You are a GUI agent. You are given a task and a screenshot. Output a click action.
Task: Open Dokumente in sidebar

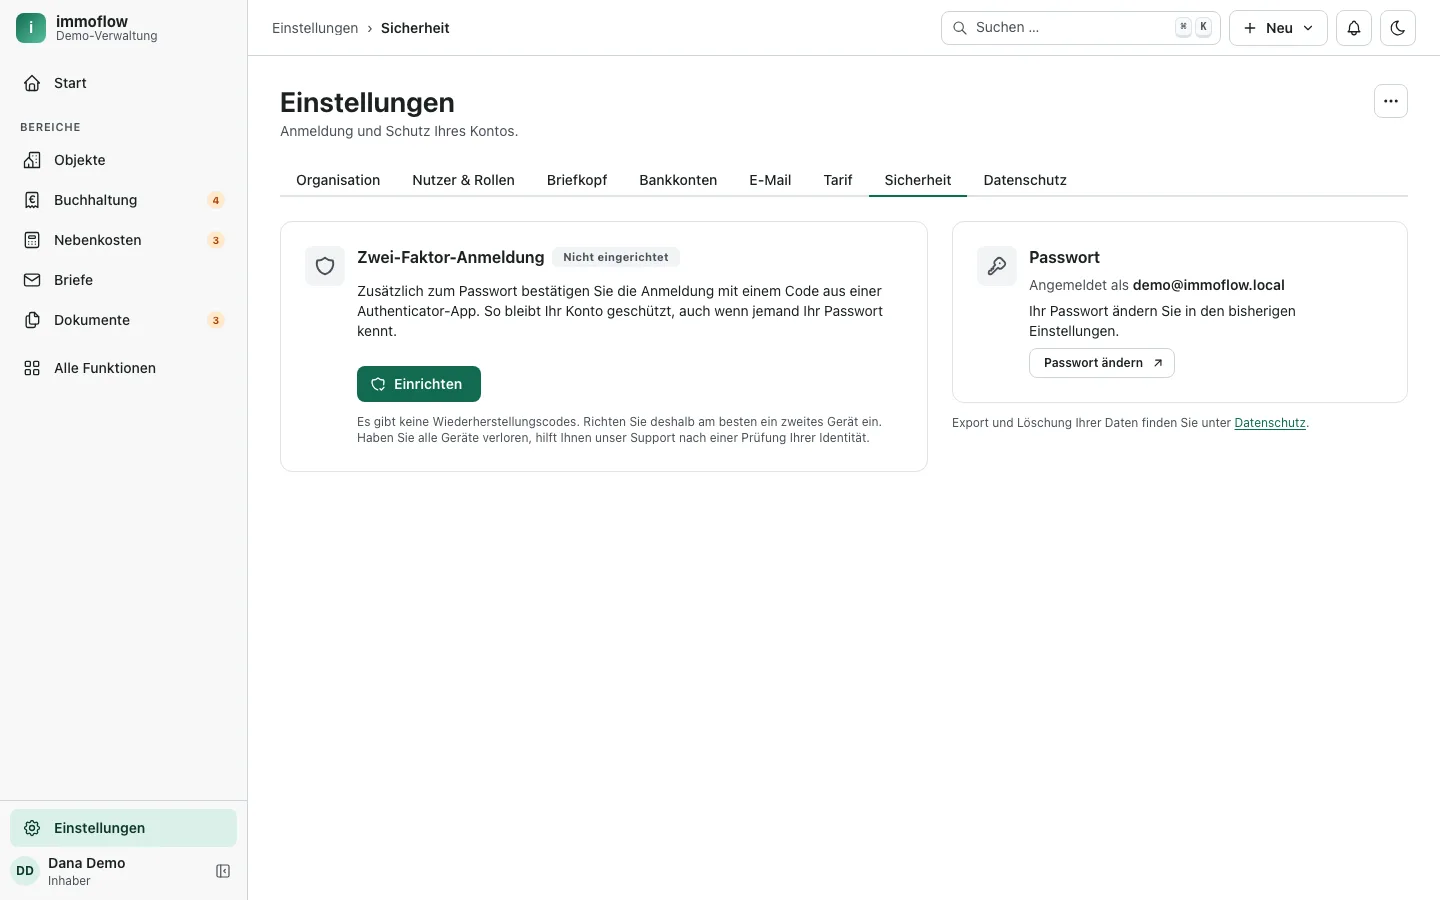[x=123, y=320]
